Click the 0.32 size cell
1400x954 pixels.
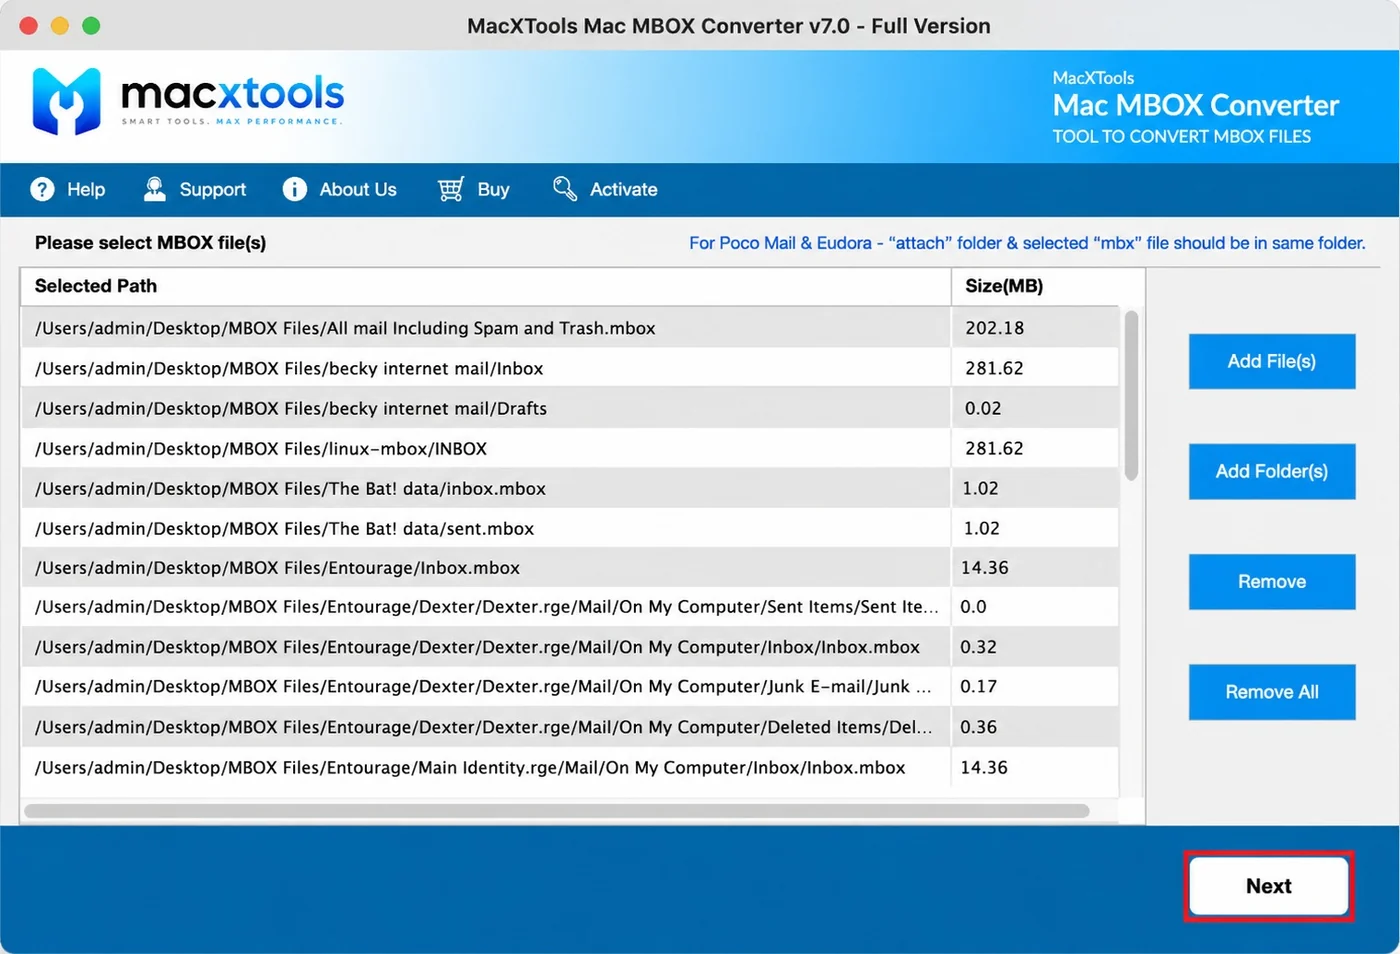click(1035, 647)
